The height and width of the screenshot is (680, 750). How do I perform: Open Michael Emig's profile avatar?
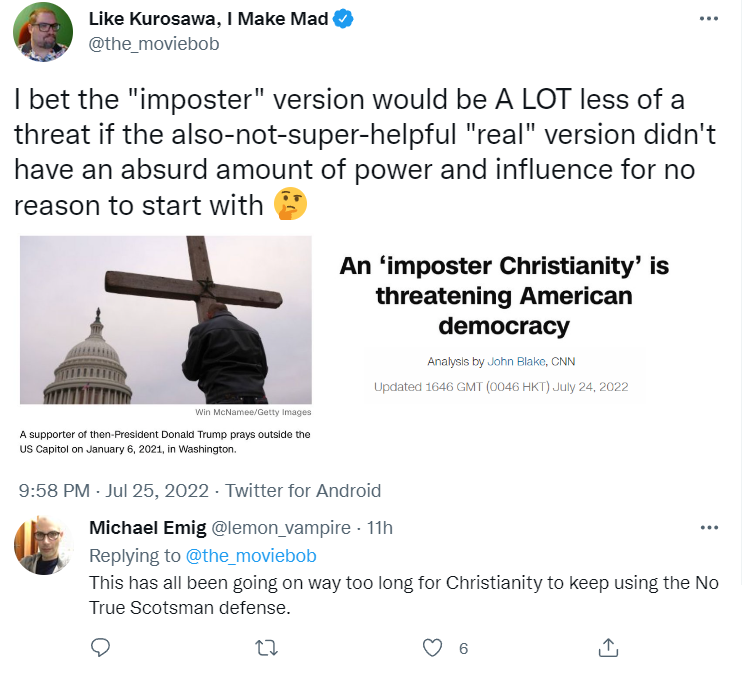[x=42, y=546]
